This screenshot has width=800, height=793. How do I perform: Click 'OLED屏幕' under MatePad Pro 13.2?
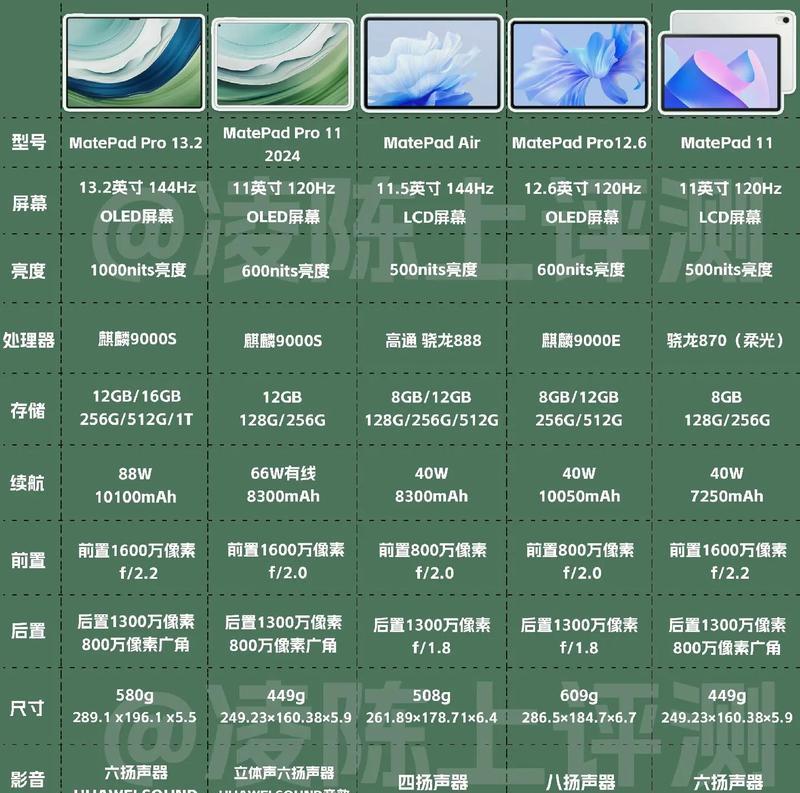pos(137,216)
